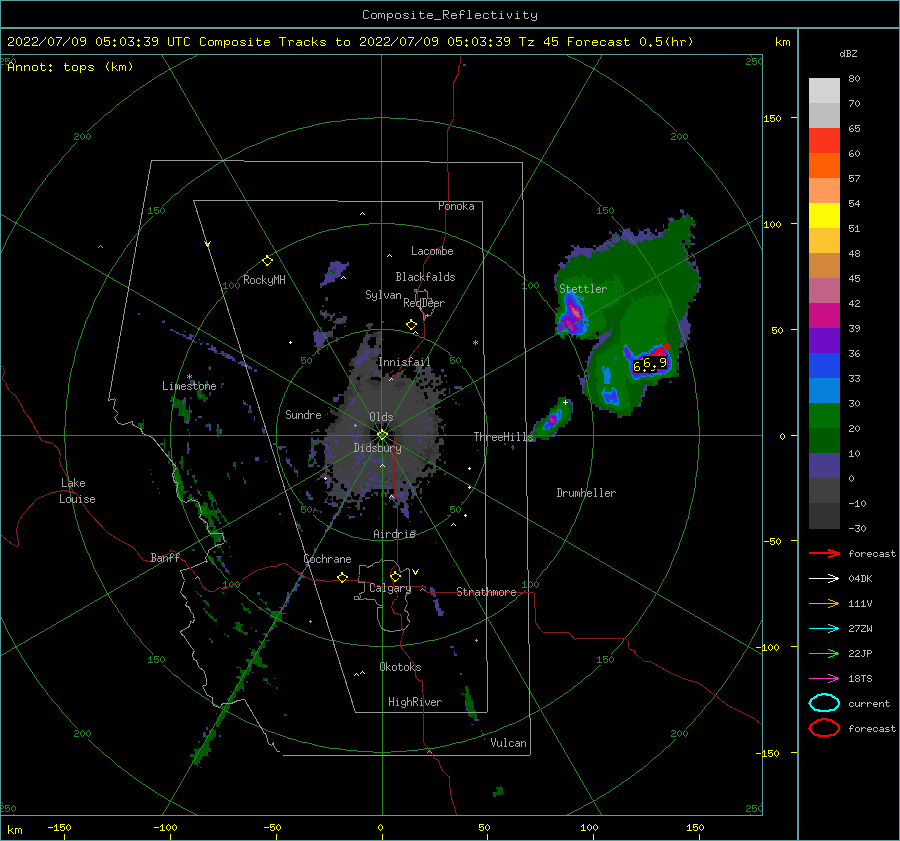Image resolution: width=900 pixels, height=841 pixels.
Task: Click the 'dBZ' heading above color scale
Action: [848, 53]
